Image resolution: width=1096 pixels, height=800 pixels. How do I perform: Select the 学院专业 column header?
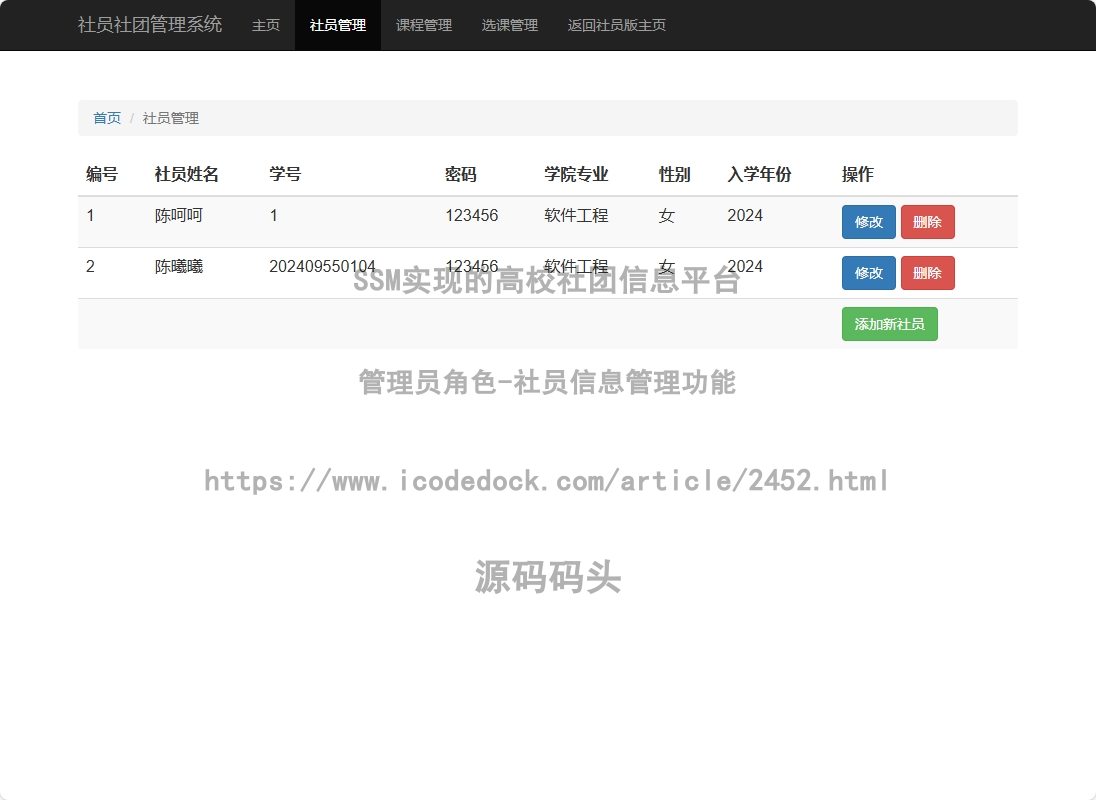click(x=576, y=174)
